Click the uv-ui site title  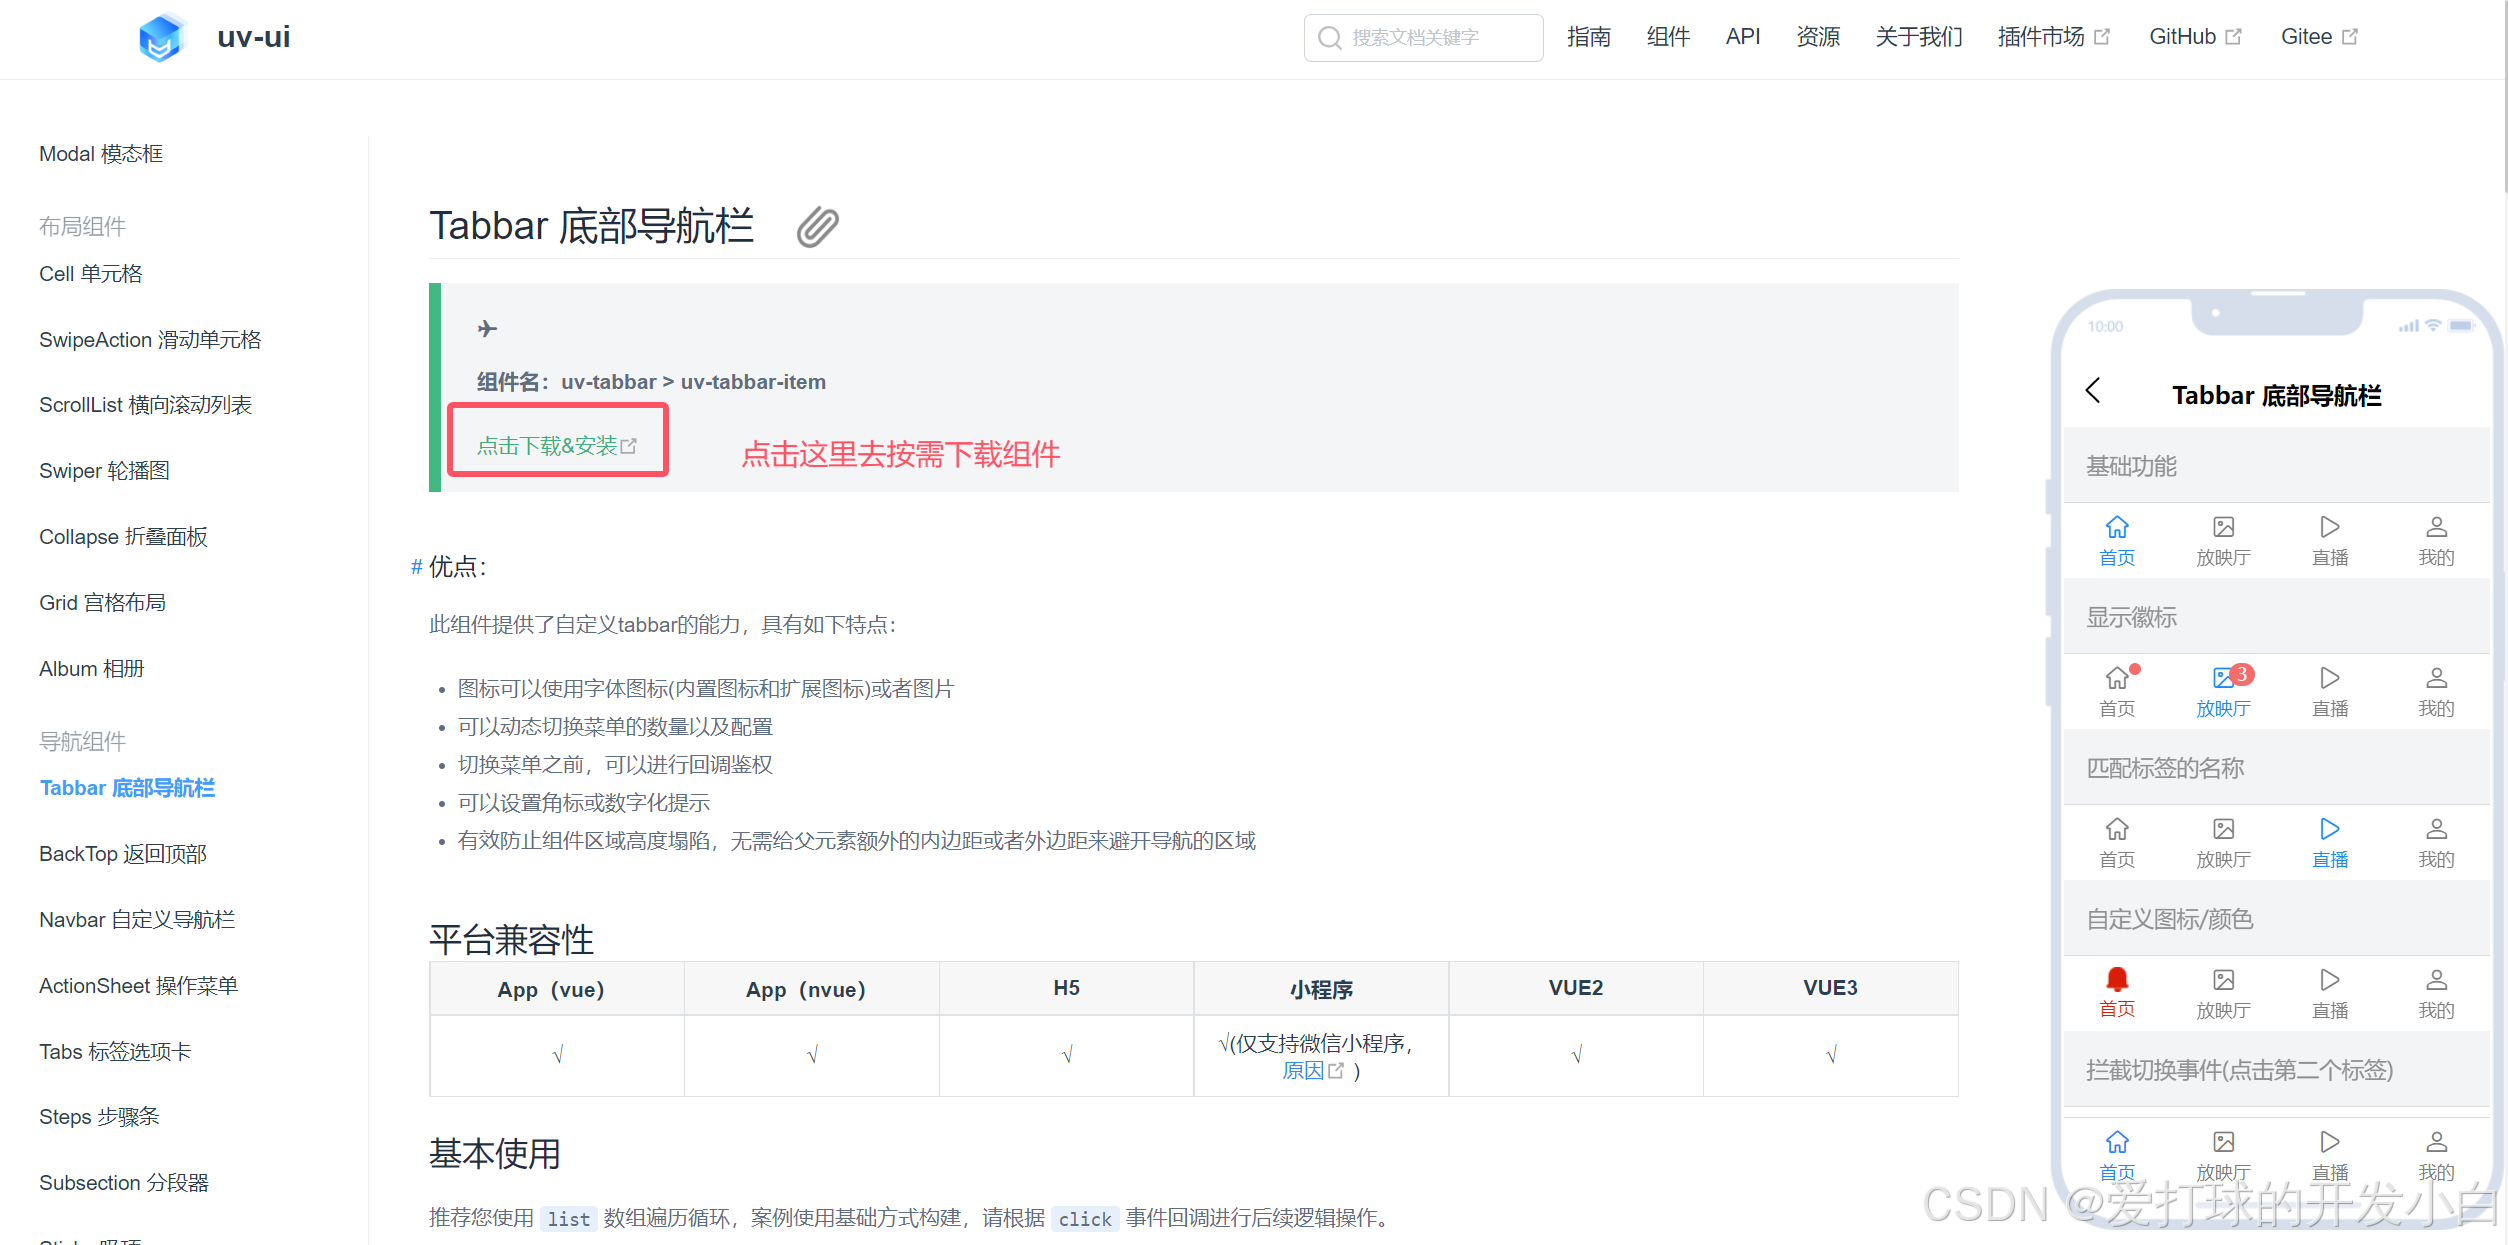click(254, 37)
